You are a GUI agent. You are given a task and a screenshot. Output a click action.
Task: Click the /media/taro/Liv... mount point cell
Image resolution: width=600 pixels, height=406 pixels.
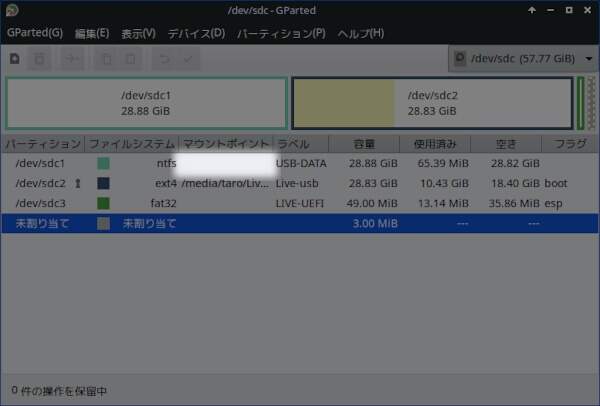[x=225, y=183]
